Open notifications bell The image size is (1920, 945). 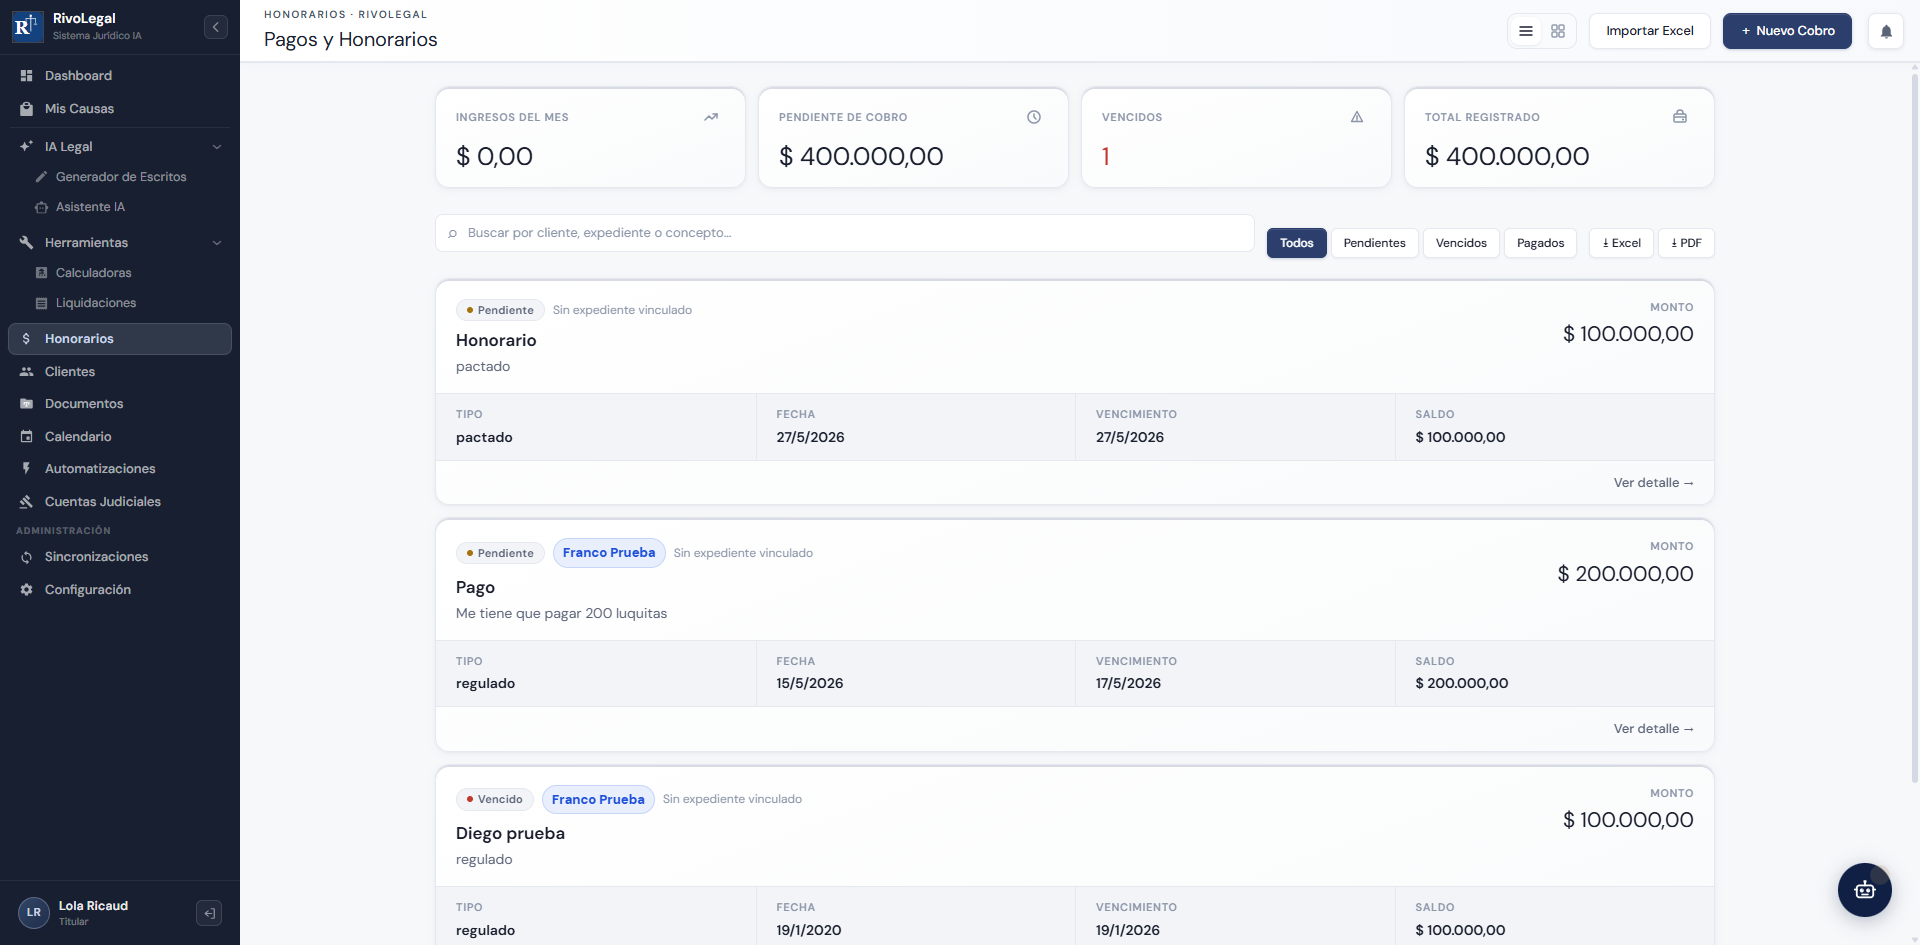click(1886, 31)
